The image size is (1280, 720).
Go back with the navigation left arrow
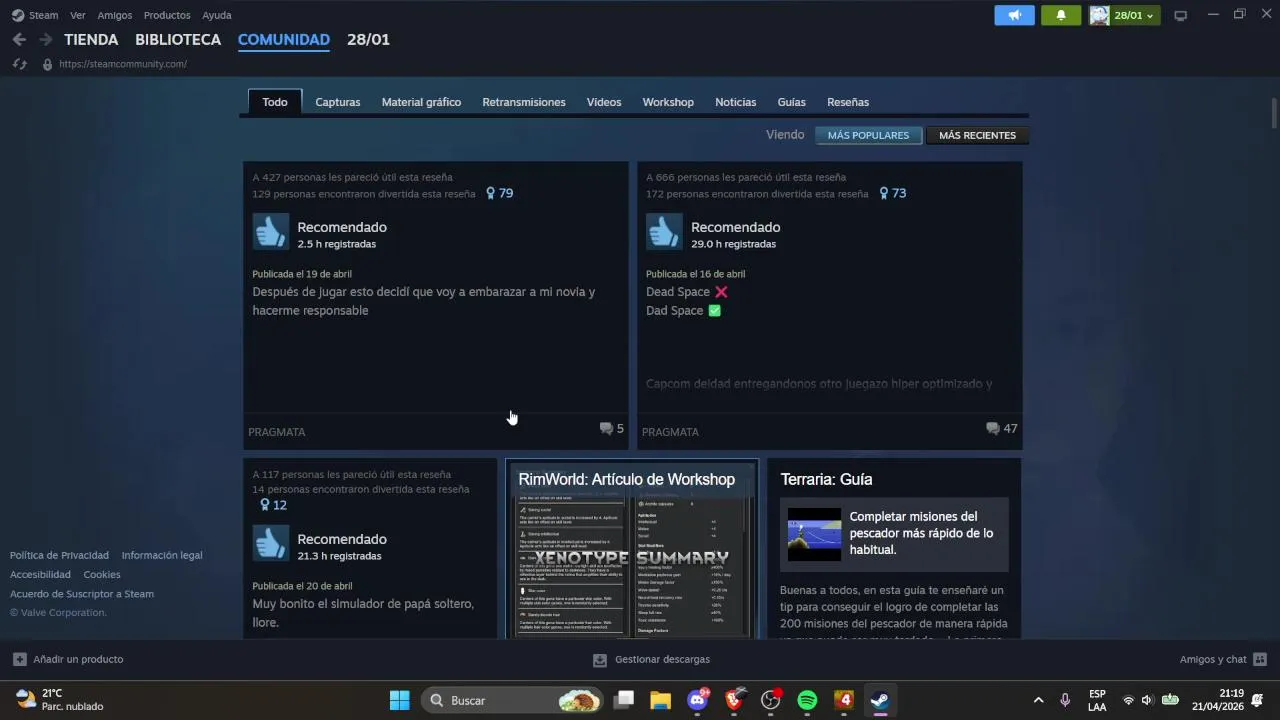[19, 40]
